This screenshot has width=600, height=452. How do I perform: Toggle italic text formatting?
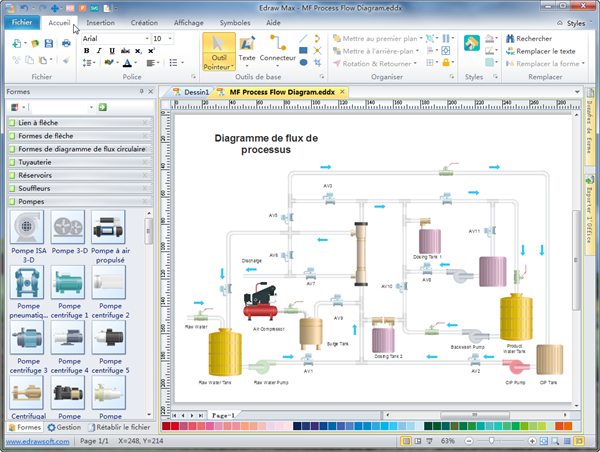99,51
